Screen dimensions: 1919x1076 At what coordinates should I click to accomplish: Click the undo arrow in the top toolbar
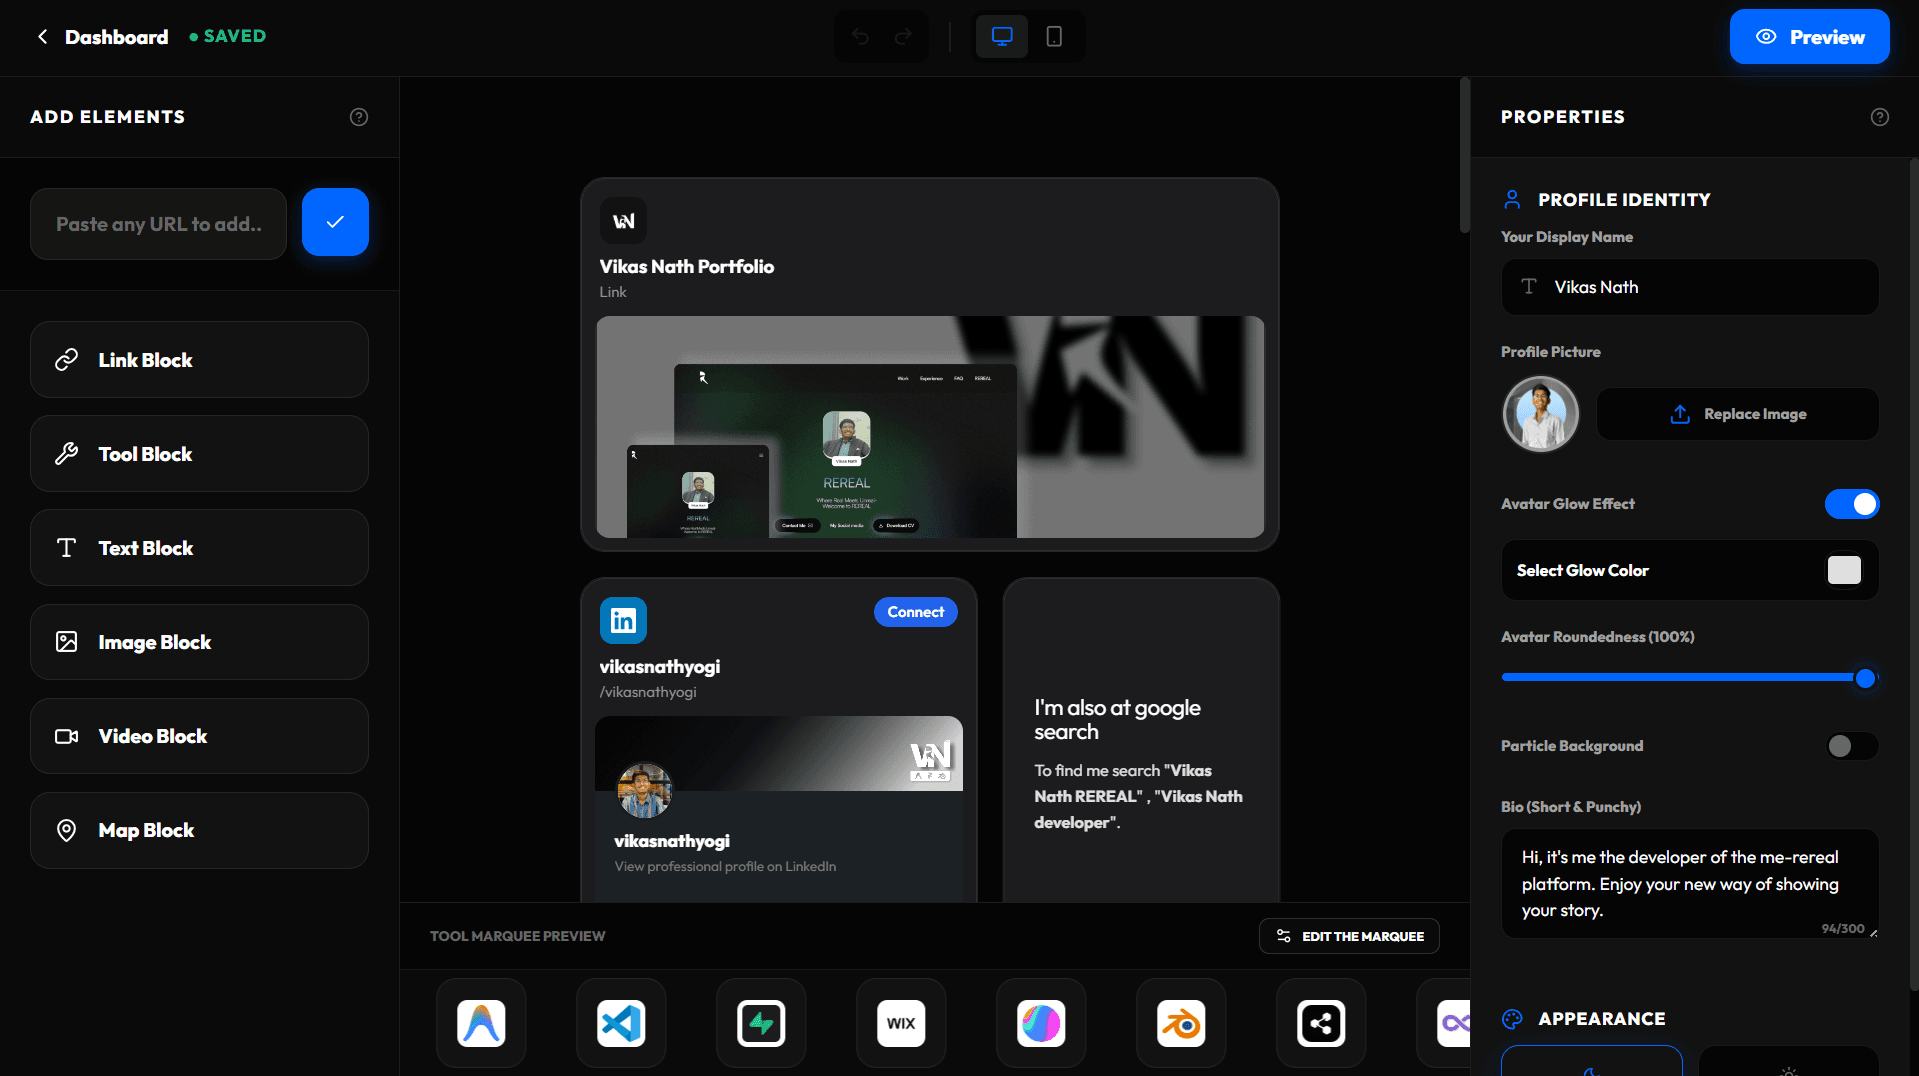tap(860, 36)
